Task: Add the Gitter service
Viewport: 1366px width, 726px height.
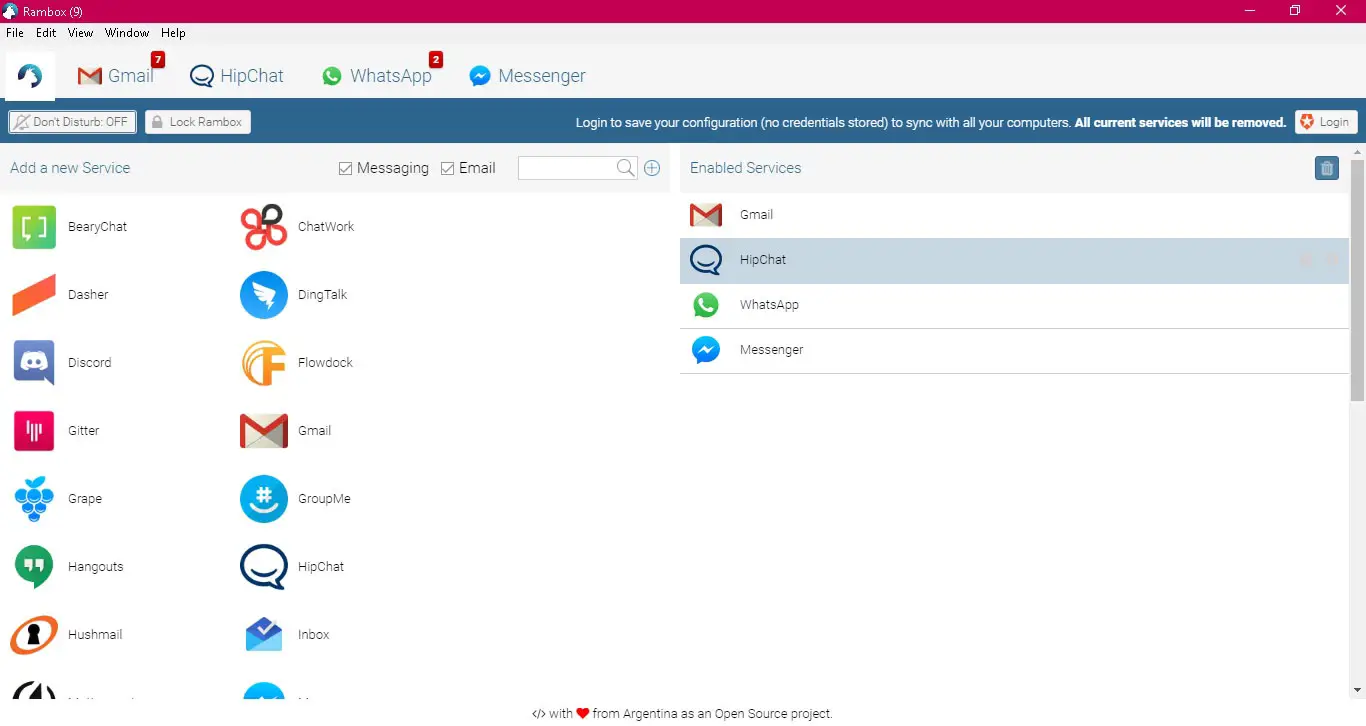Action: 34,431
